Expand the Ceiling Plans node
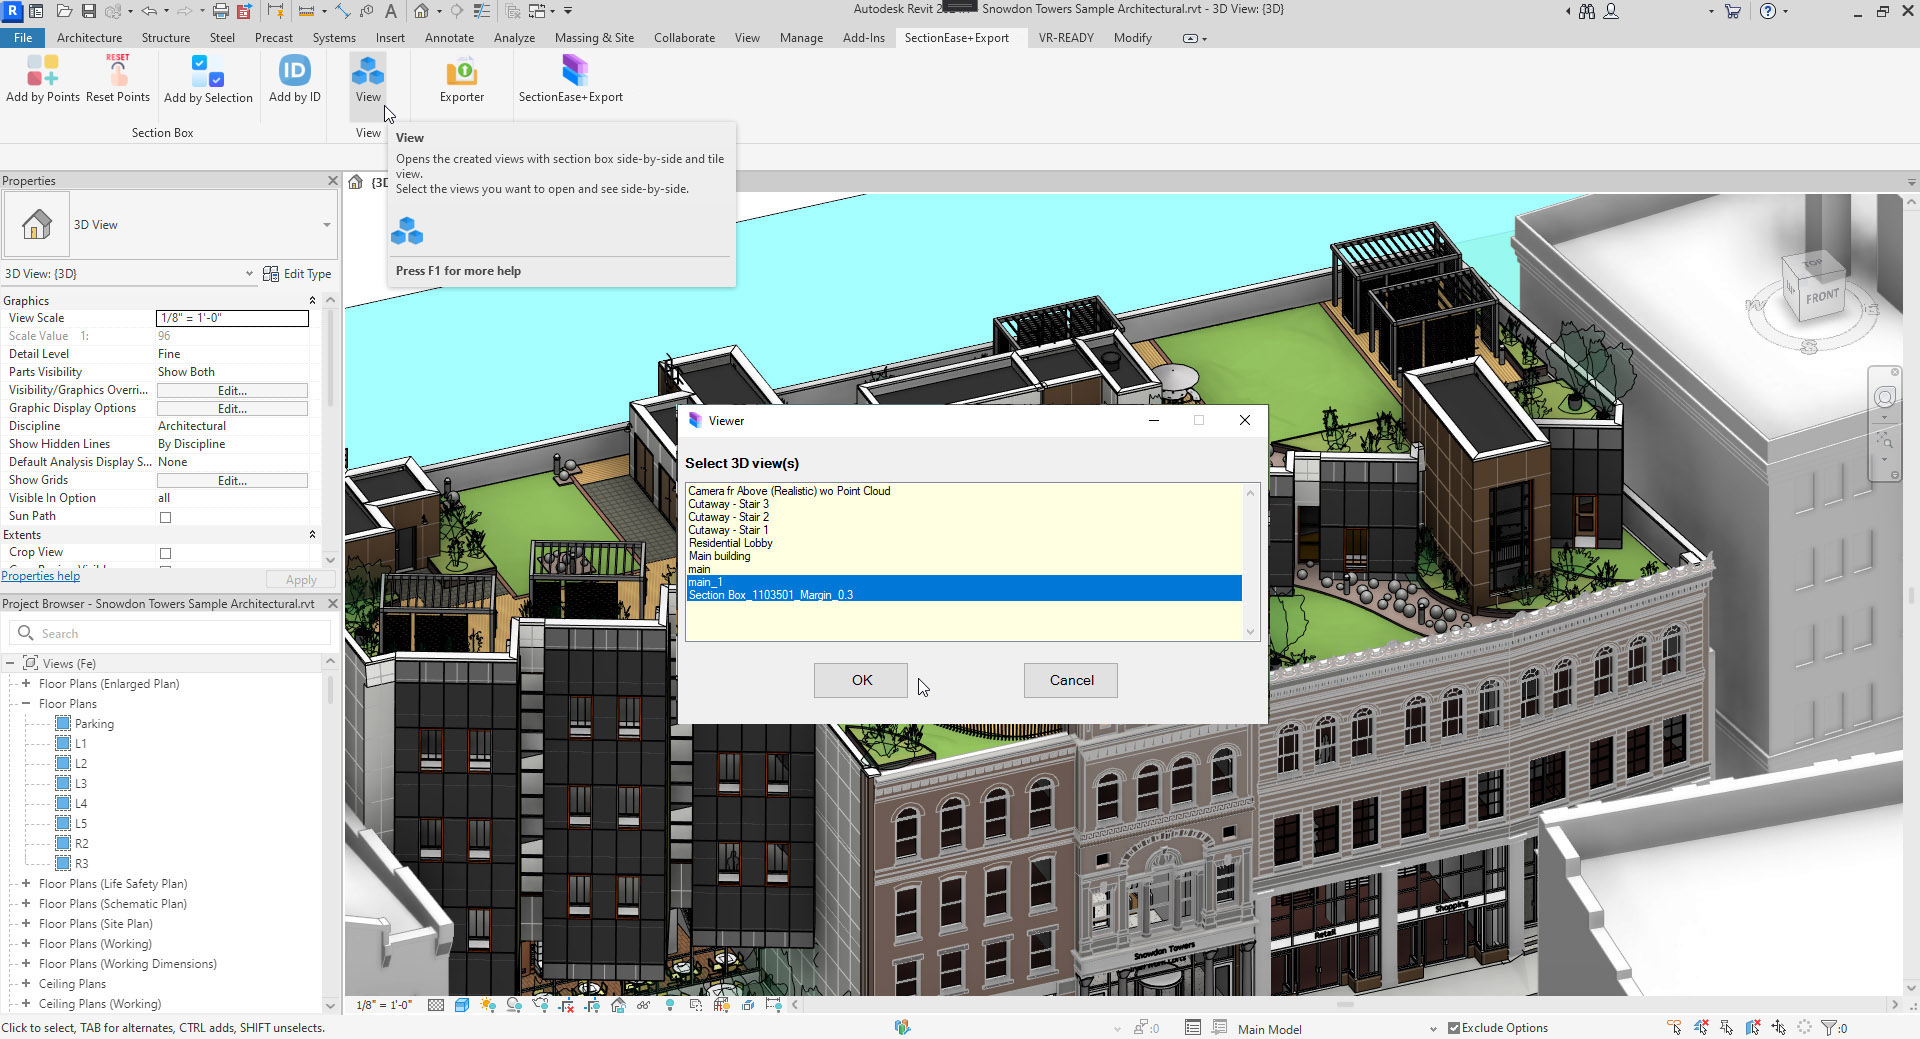The width and height of the screenshot is (1920, 1039). pos(26,984)
